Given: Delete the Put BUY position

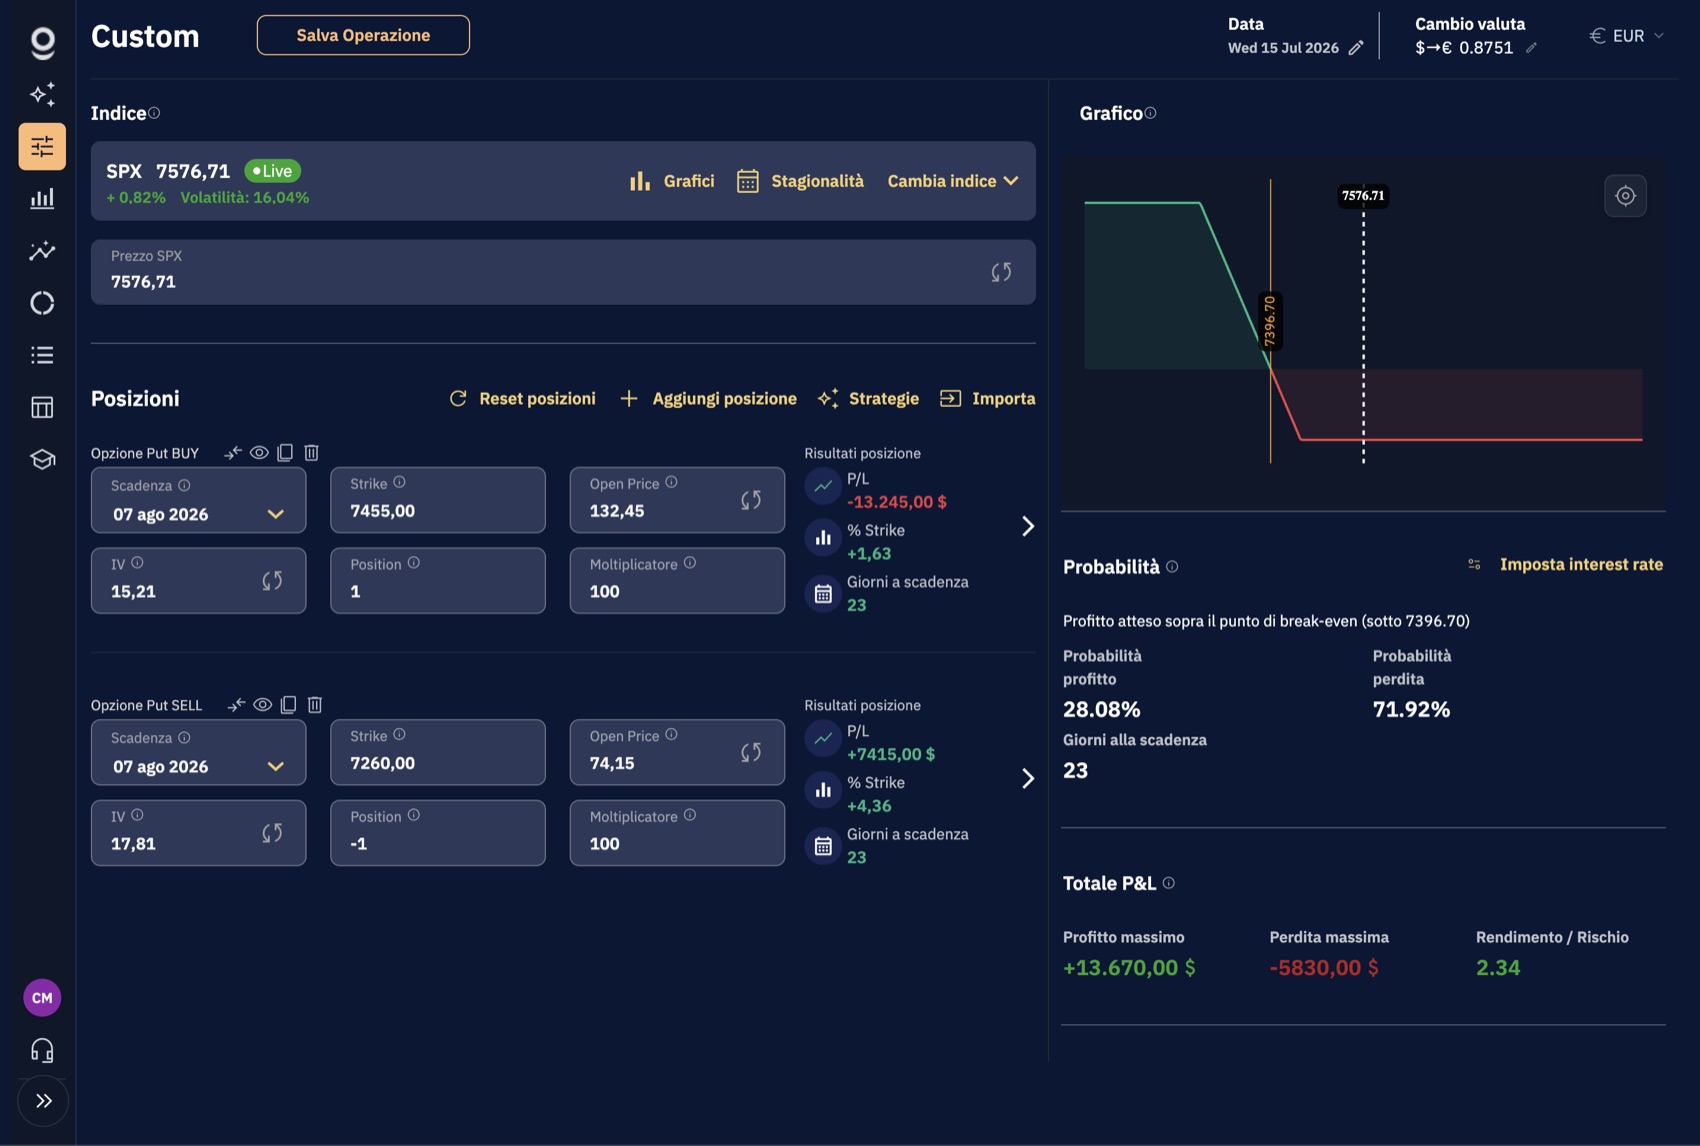Looking at the screenshot, I should (x=311, y=453).
